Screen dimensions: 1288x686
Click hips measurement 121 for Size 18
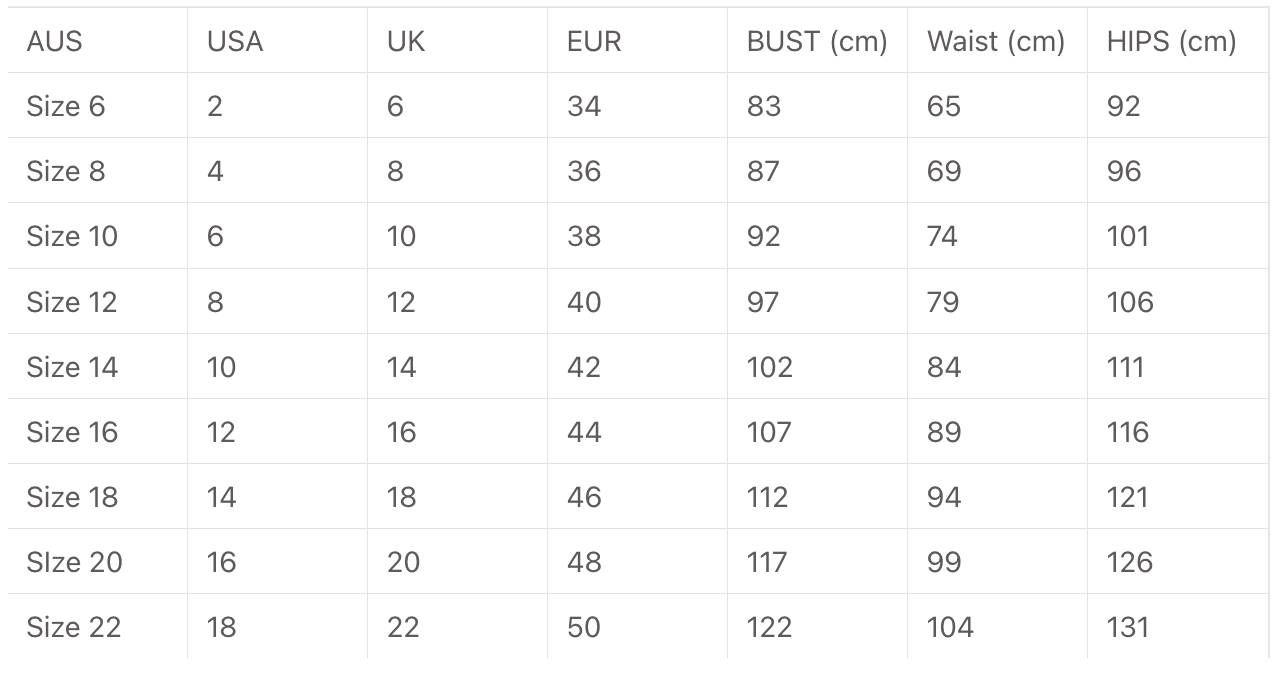click(x=1128, y=498)
